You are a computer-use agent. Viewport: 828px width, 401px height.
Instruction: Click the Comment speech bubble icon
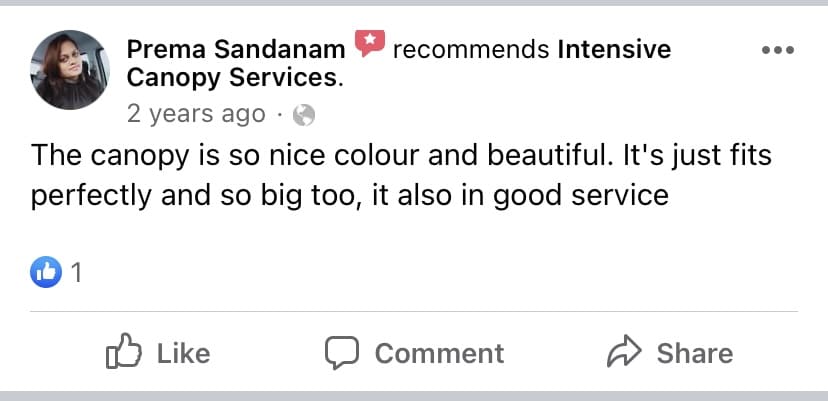(x=341, y=353)
